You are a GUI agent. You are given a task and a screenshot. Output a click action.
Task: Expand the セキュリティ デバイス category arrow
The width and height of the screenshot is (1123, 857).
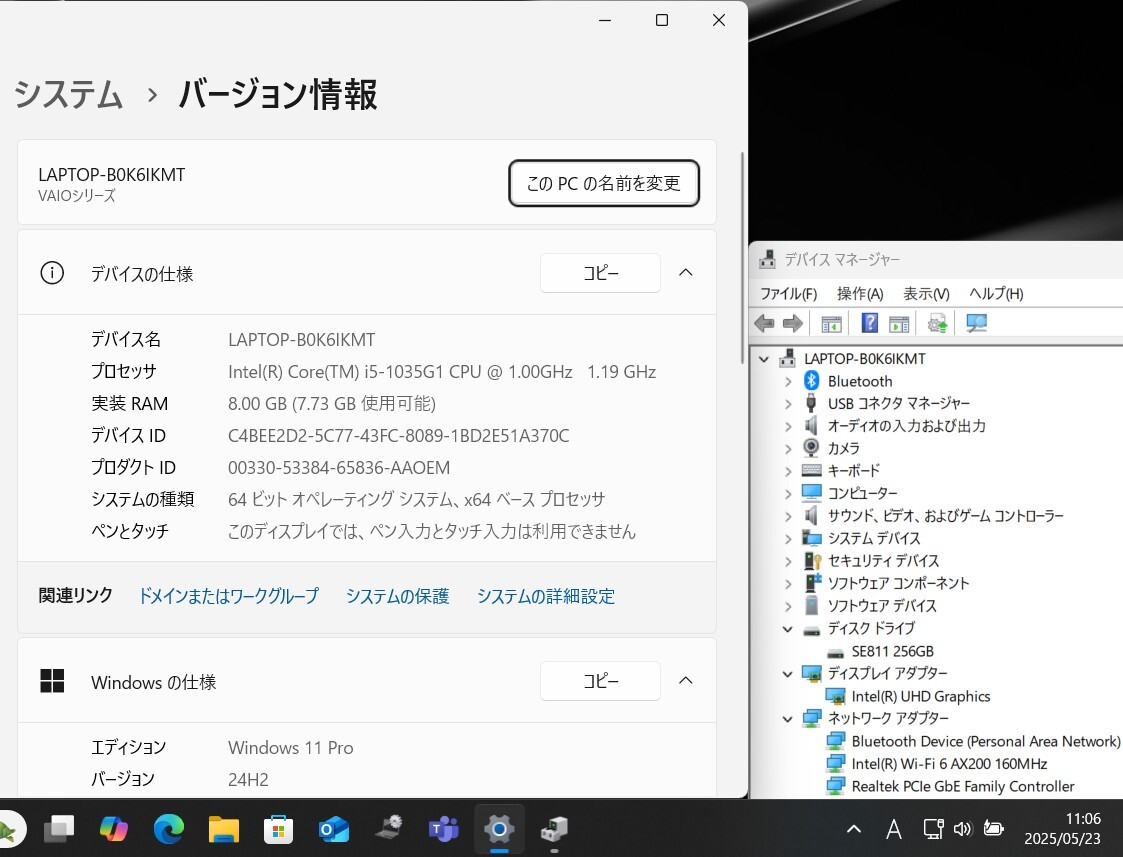pos(788,561)
